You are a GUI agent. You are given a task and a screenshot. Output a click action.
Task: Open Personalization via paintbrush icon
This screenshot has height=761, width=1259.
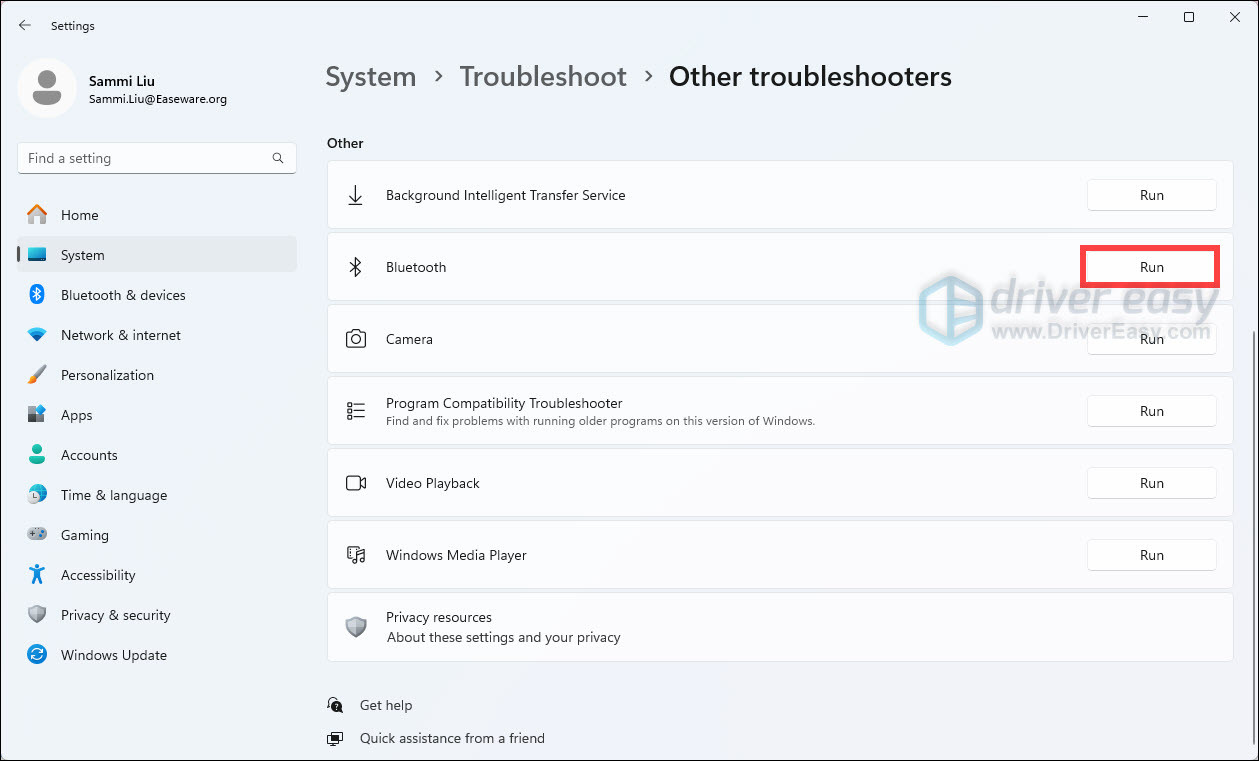coord(37,375)
